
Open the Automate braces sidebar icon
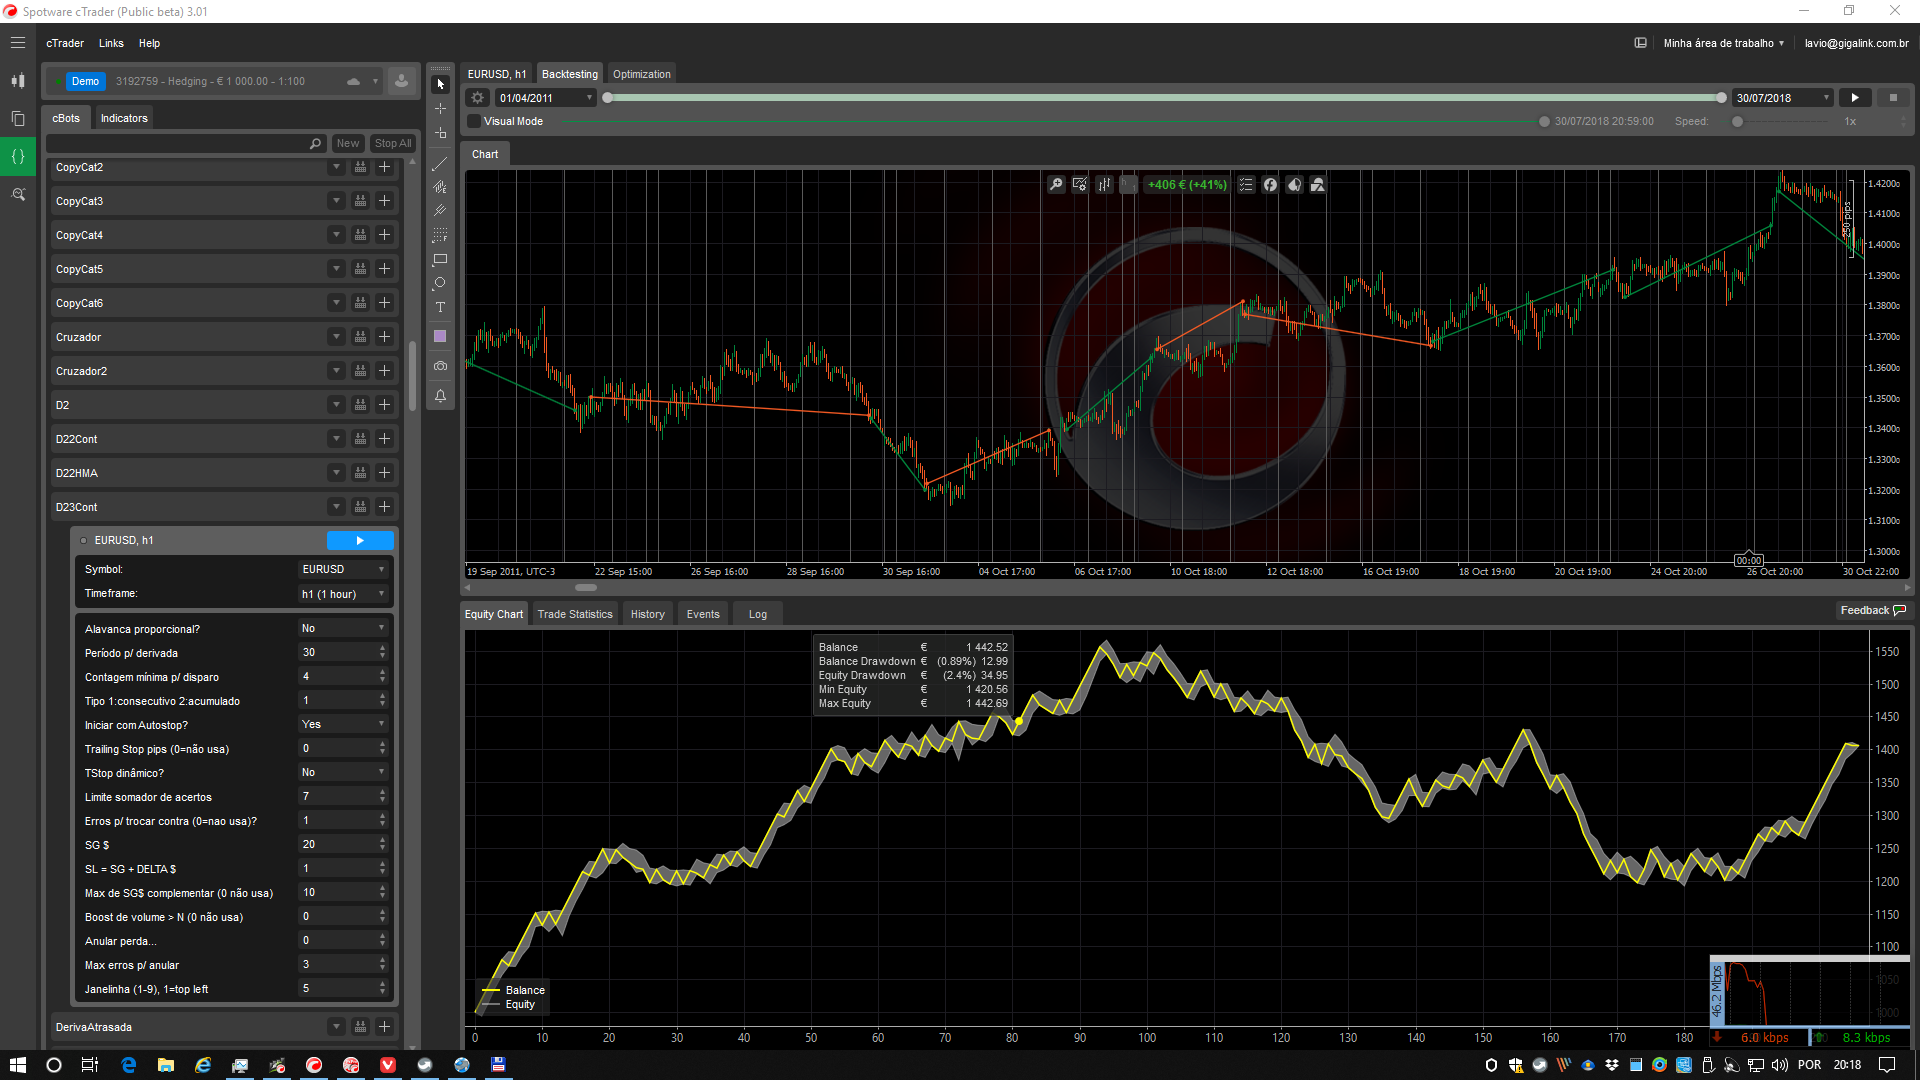pos(18,156)
